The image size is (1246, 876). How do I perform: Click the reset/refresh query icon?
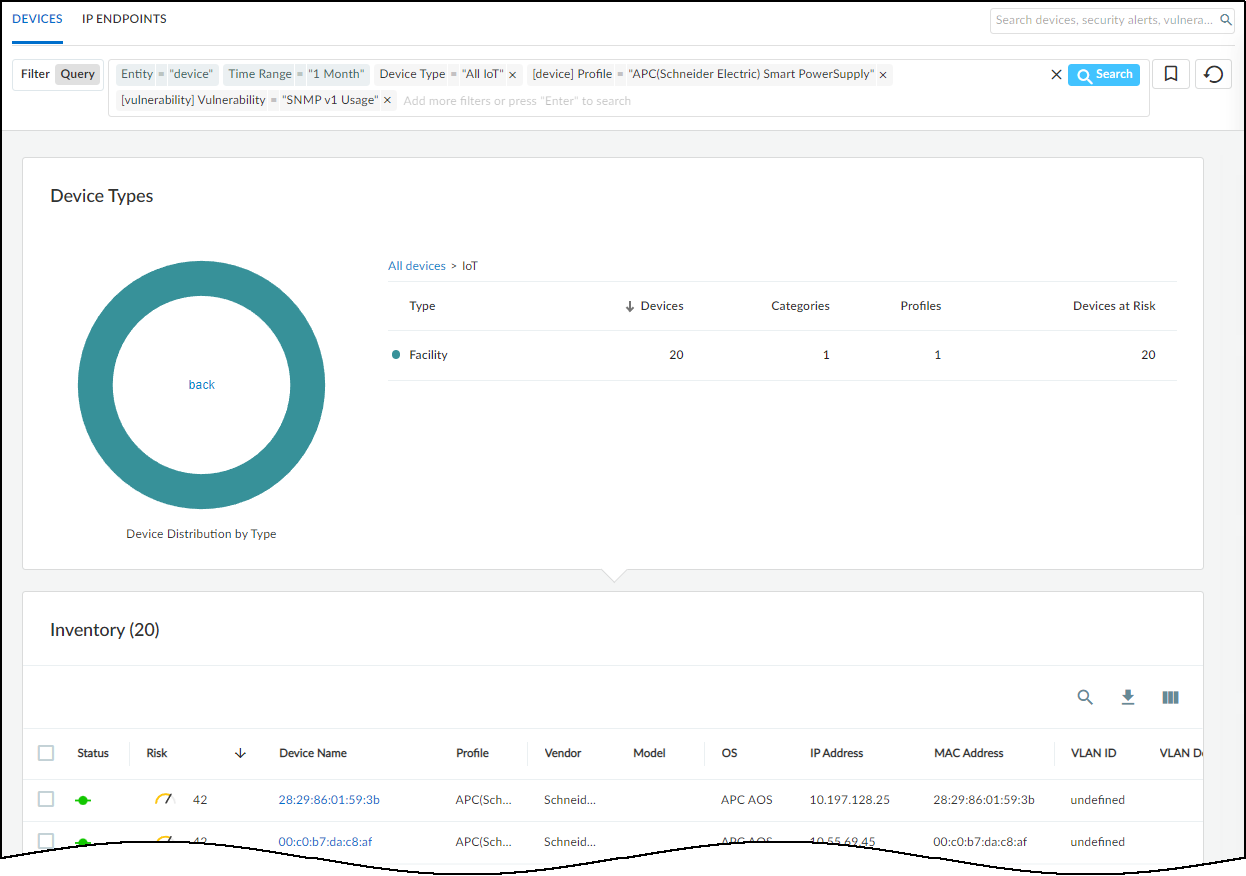[1213, 74]
